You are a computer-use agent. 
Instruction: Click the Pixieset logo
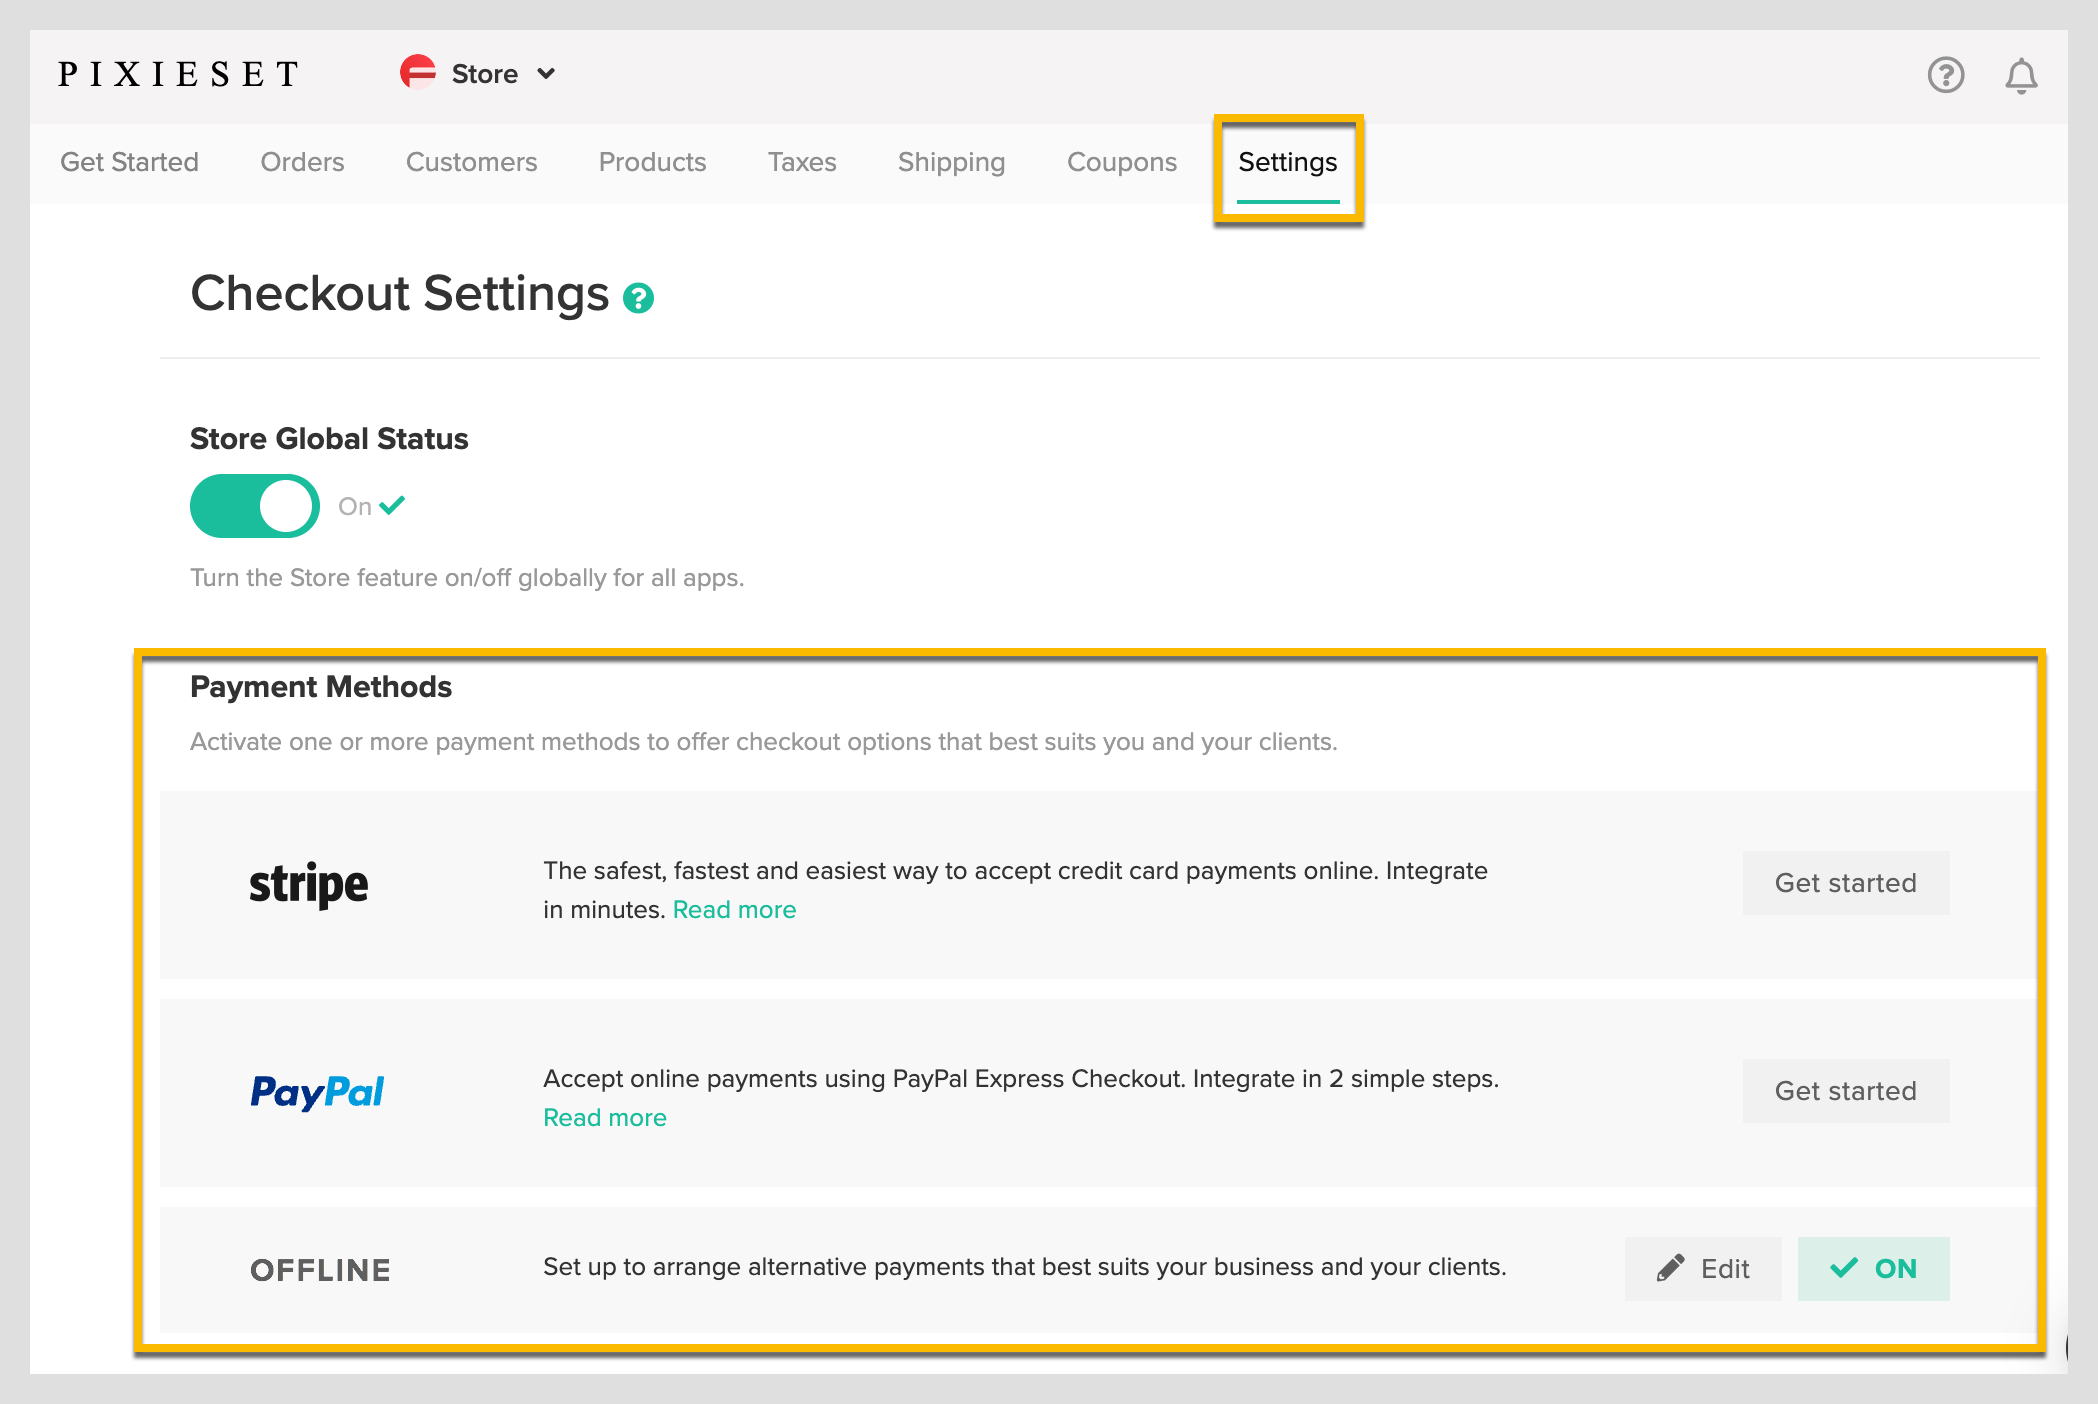click(178, 74)
